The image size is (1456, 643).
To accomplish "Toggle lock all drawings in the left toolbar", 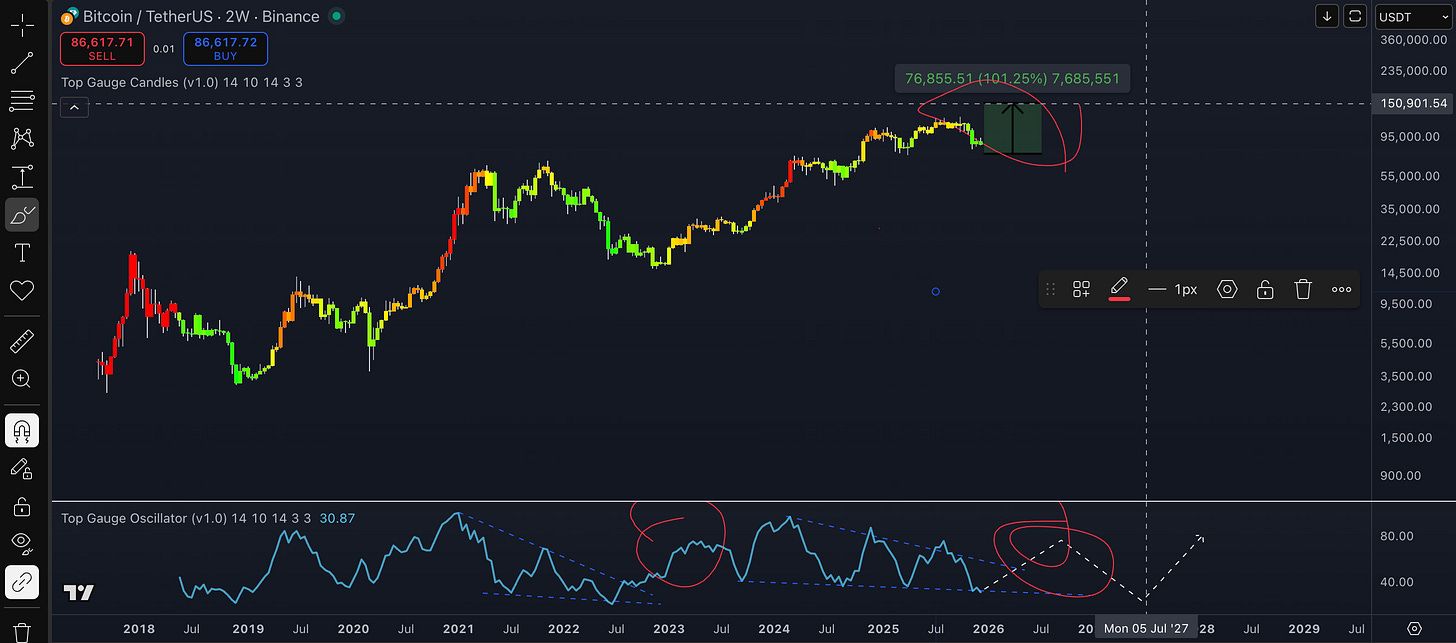I will (x=22, y=506).
